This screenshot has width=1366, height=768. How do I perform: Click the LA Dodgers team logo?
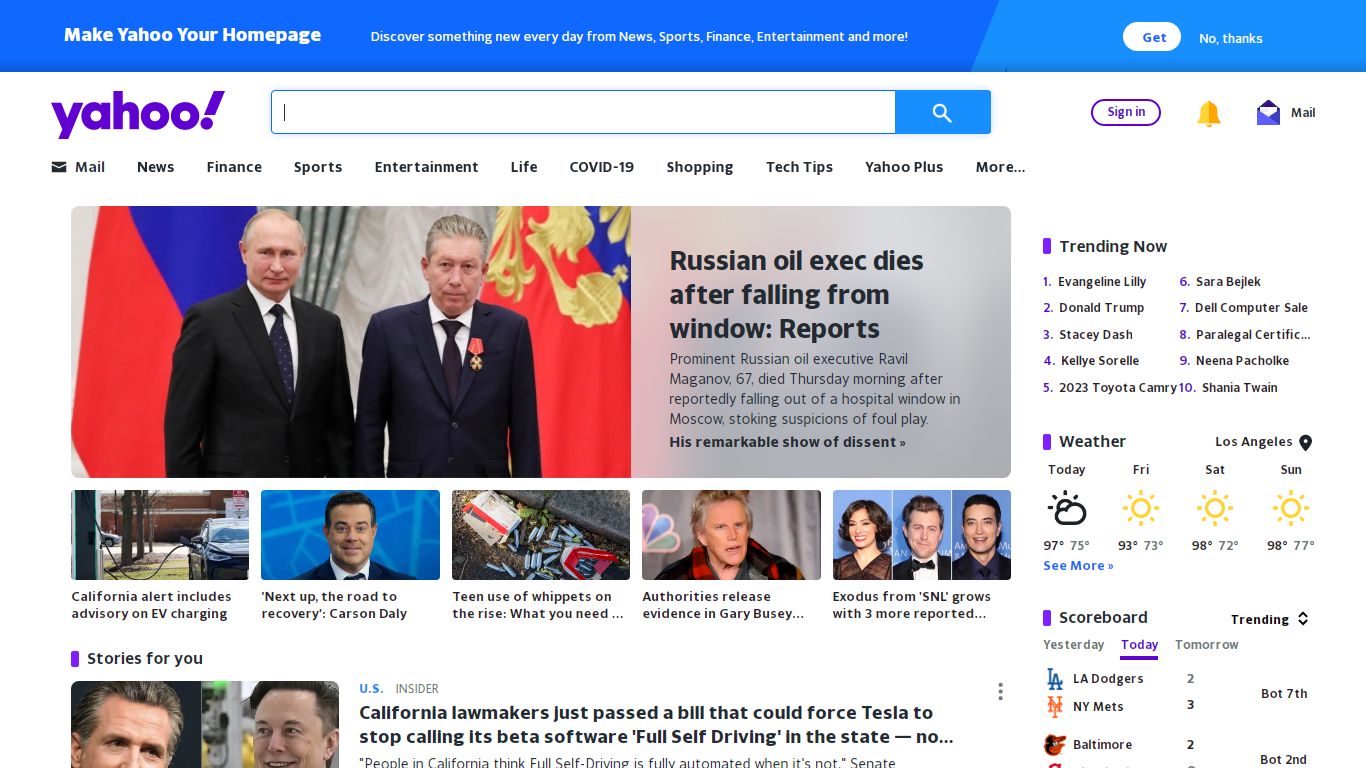coord(1054,679)
